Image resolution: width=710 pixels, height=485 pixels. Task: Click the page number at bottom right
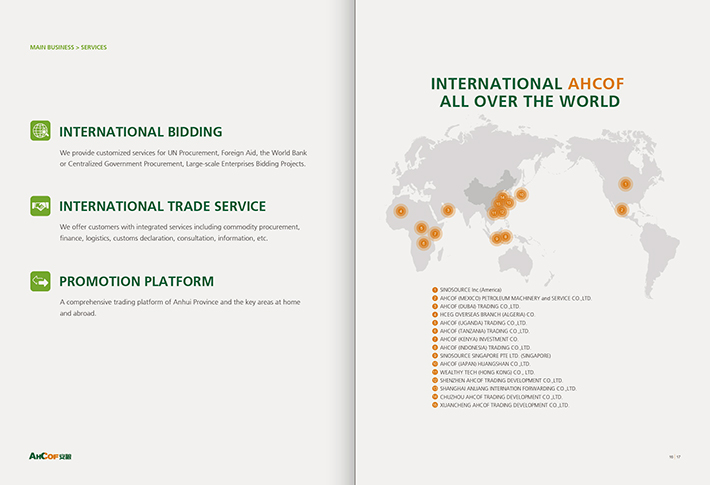tap(675, 457)
